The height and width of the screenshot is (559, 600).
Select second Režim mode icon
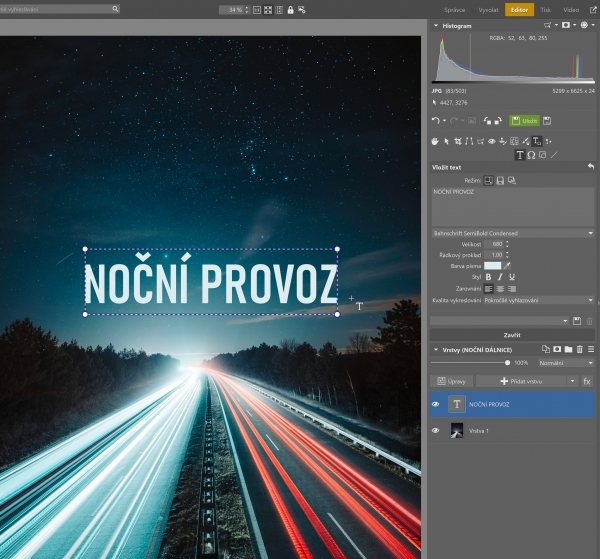pos(500,181)
